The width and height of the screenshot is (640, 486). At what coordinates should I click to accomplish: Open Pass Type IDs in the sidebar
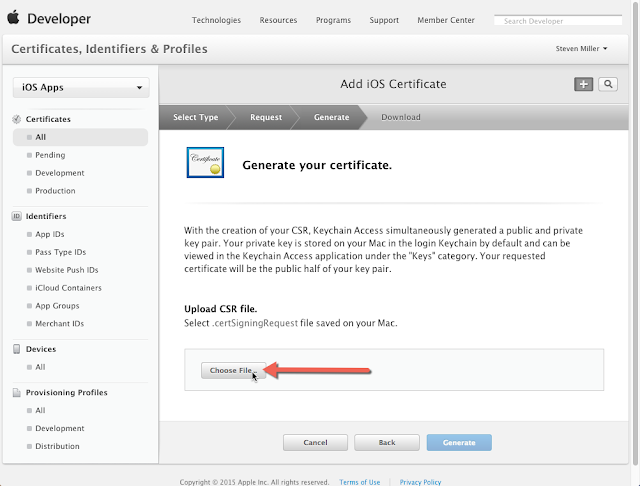(60, 252)
